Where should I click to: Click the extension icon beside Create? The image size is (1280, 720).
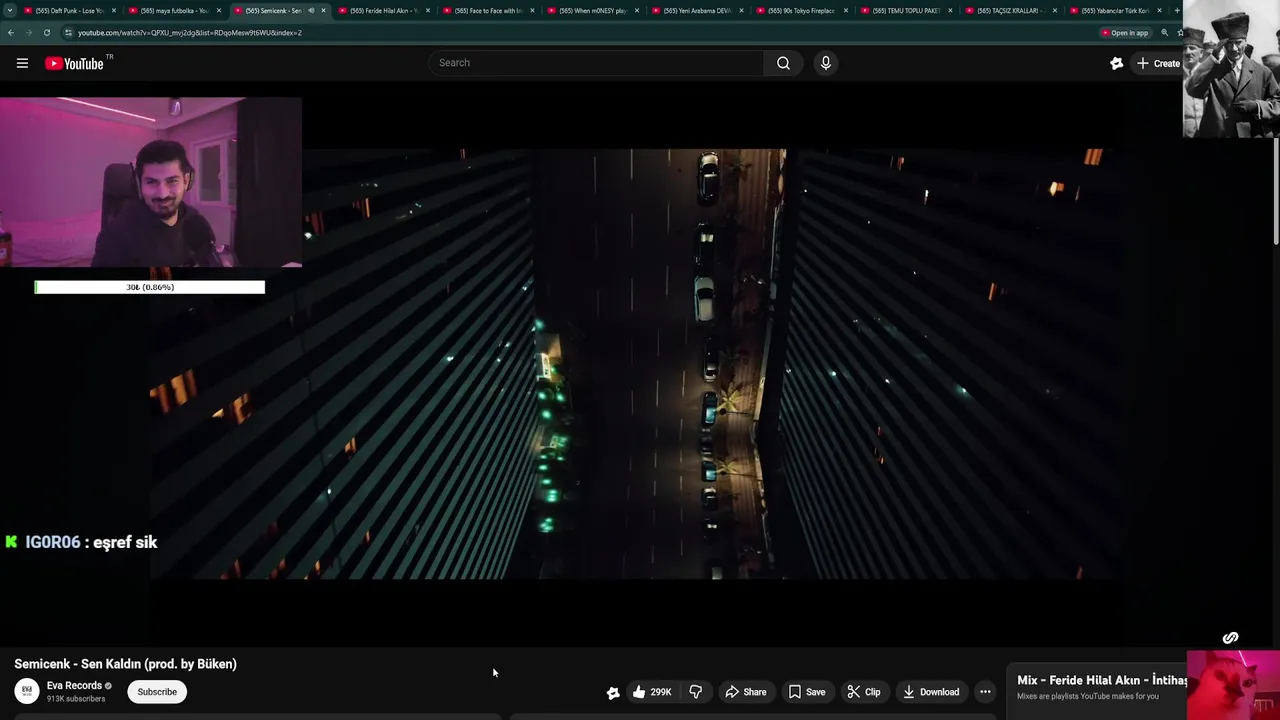point(1116,63)
